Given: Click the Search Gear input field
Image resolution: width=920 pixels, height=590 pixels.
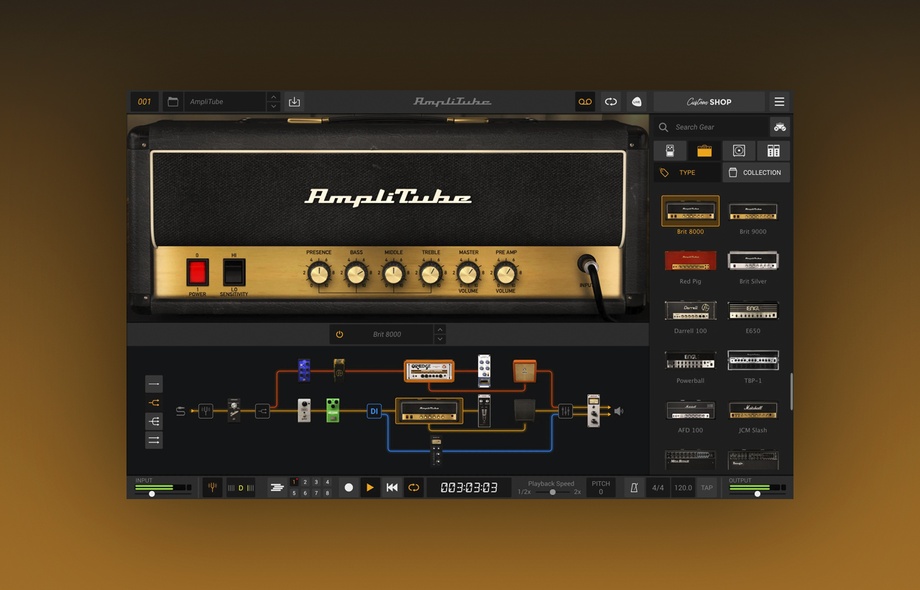Looking at the screenshot, I should point(712,127).
